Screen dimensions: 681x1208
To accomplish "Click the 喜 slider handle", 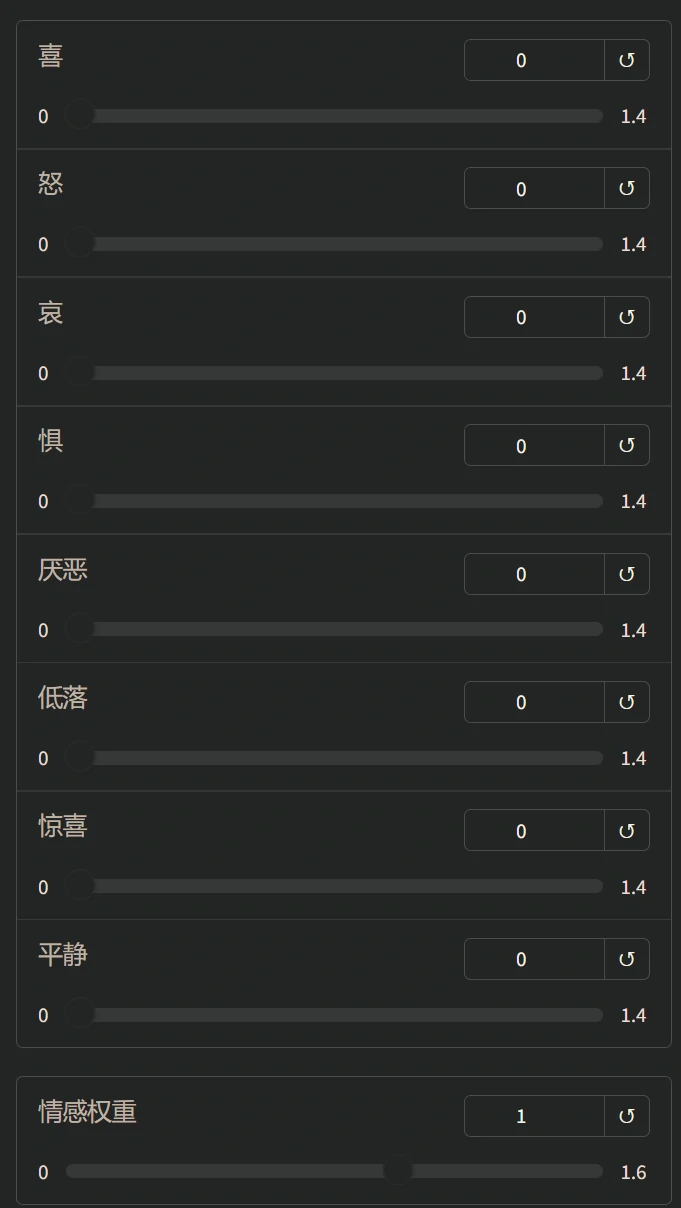I will [79, 116].
